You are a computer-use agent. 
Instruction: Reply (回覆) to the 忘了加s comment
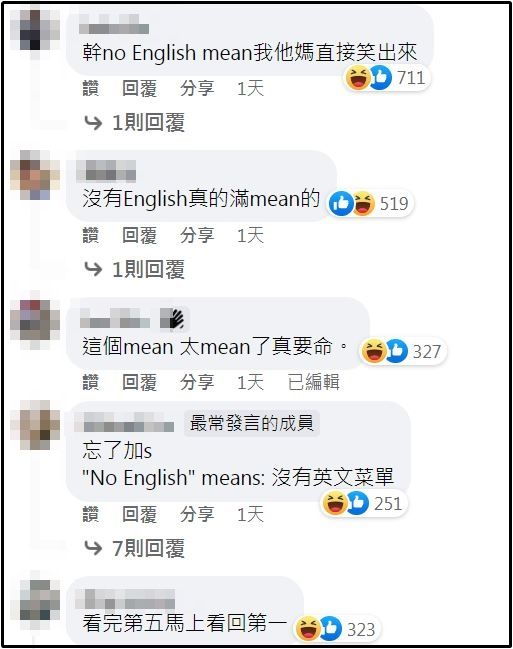tap(140, 514)
